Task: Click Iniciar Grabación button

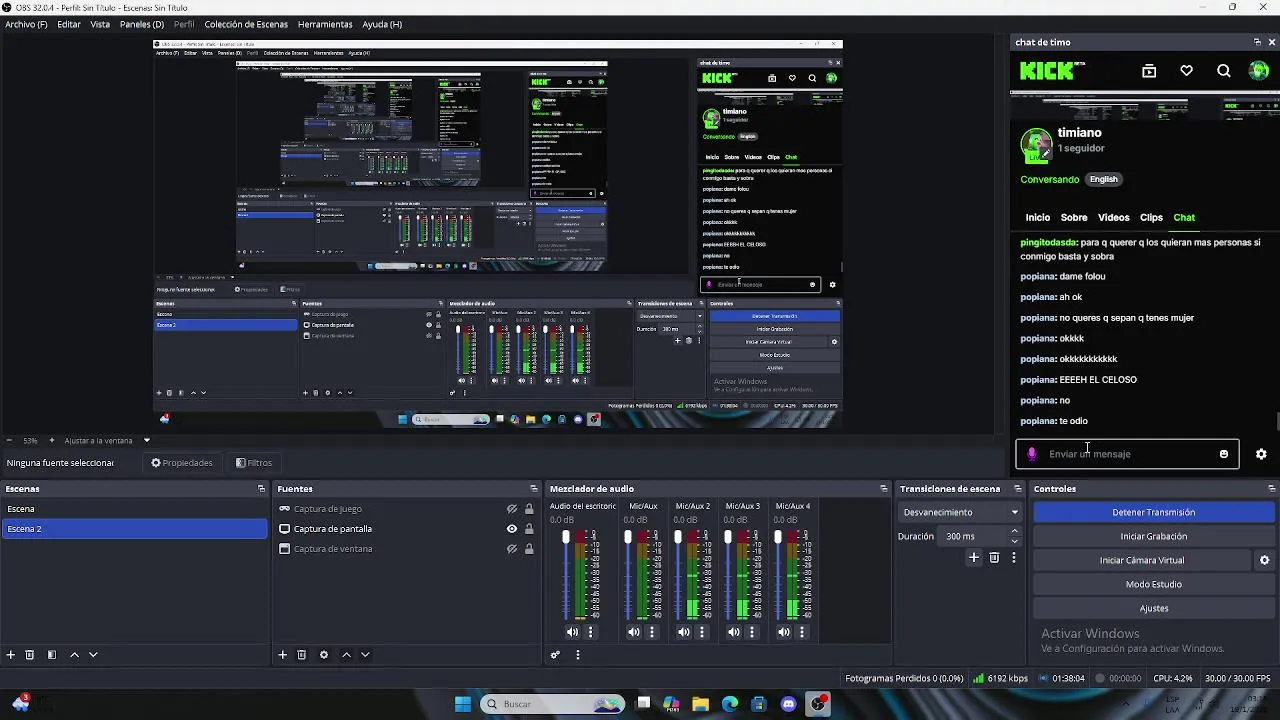Action: 1154,536
